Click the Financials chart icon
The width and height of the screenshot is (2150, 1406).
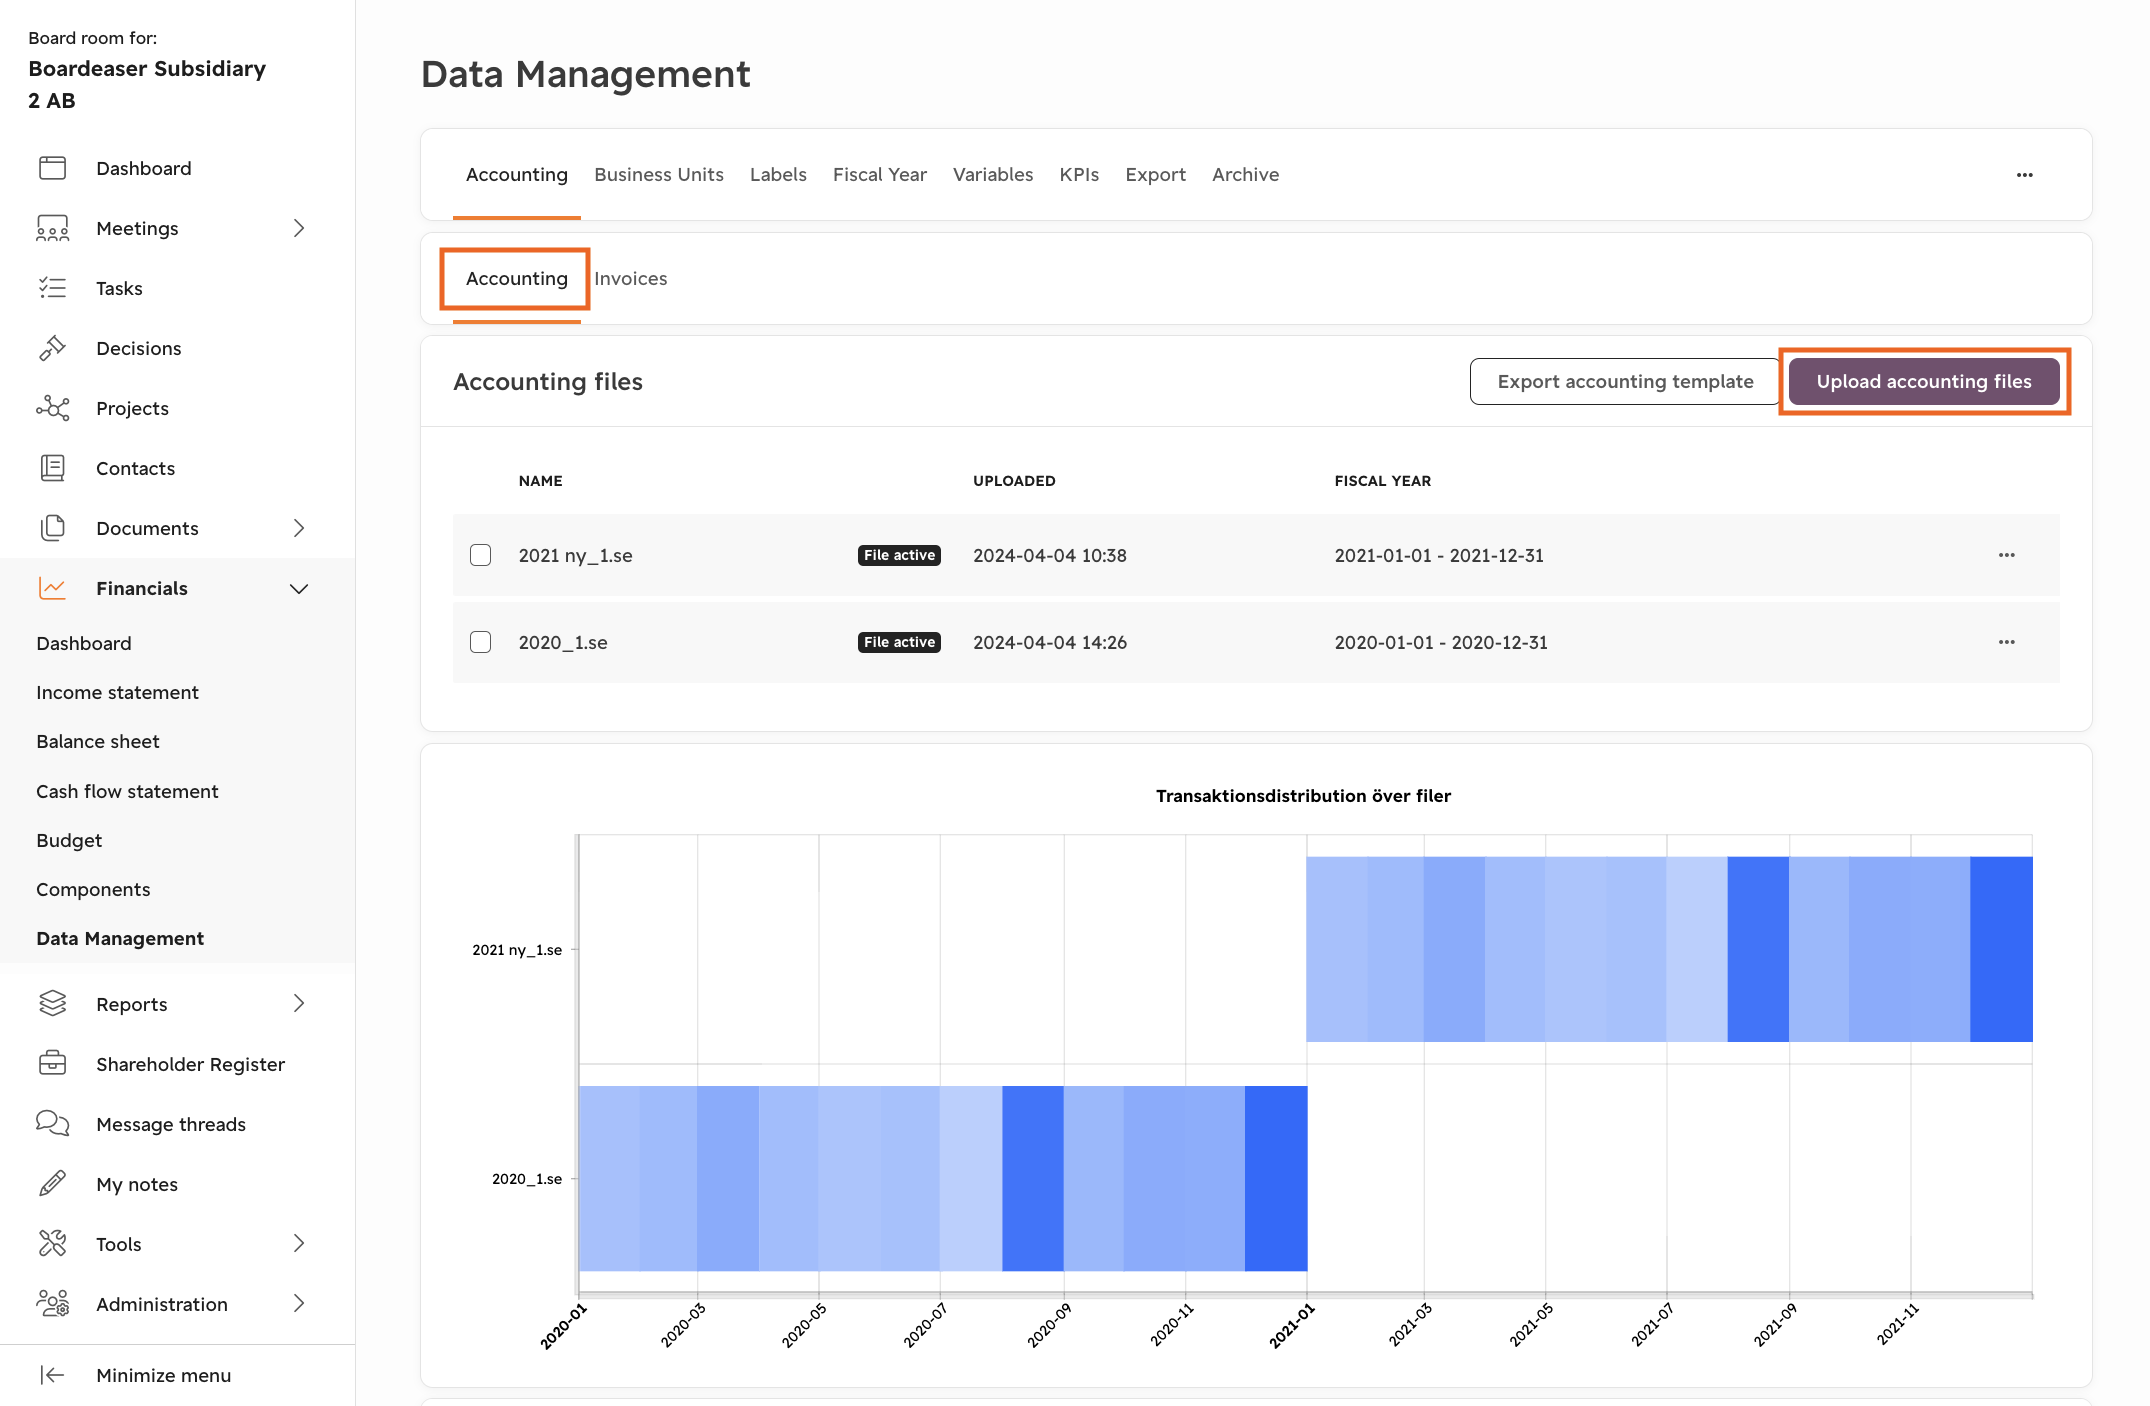pos(52,588)
